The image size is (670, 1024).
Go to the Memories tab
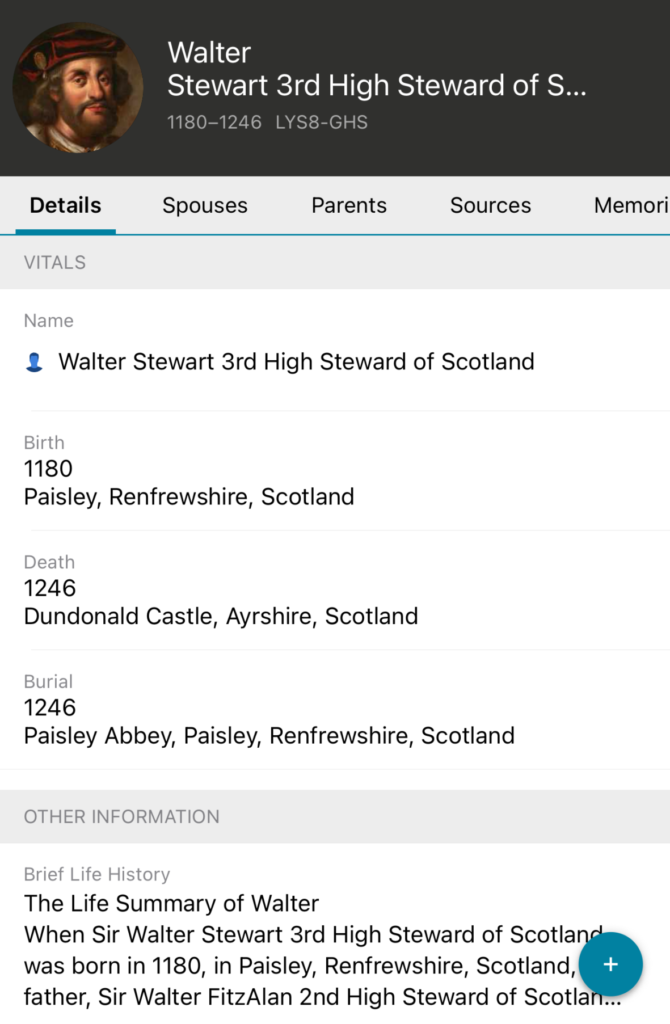630,206
